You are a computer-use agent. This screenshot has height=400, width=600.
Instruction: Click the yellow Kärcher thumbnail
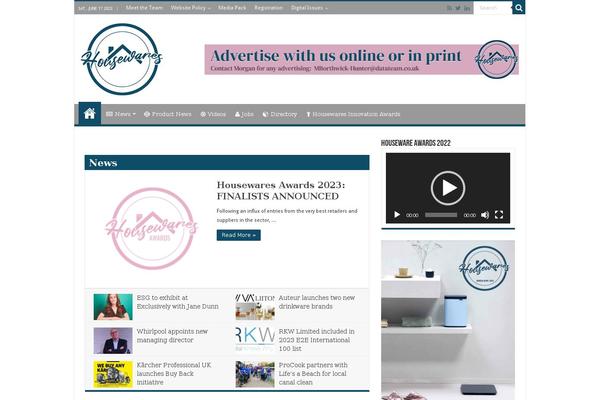click(113, 374)
